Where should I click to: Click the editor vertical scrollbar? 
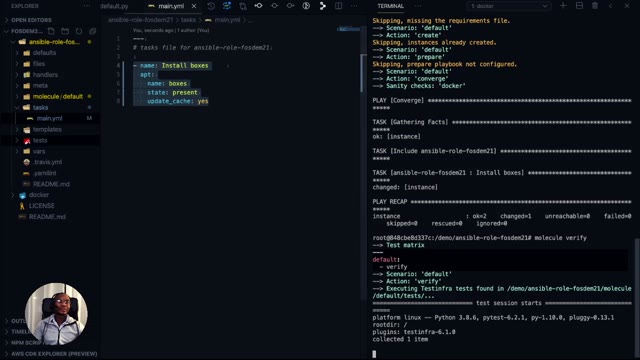[x=362, y=73]
